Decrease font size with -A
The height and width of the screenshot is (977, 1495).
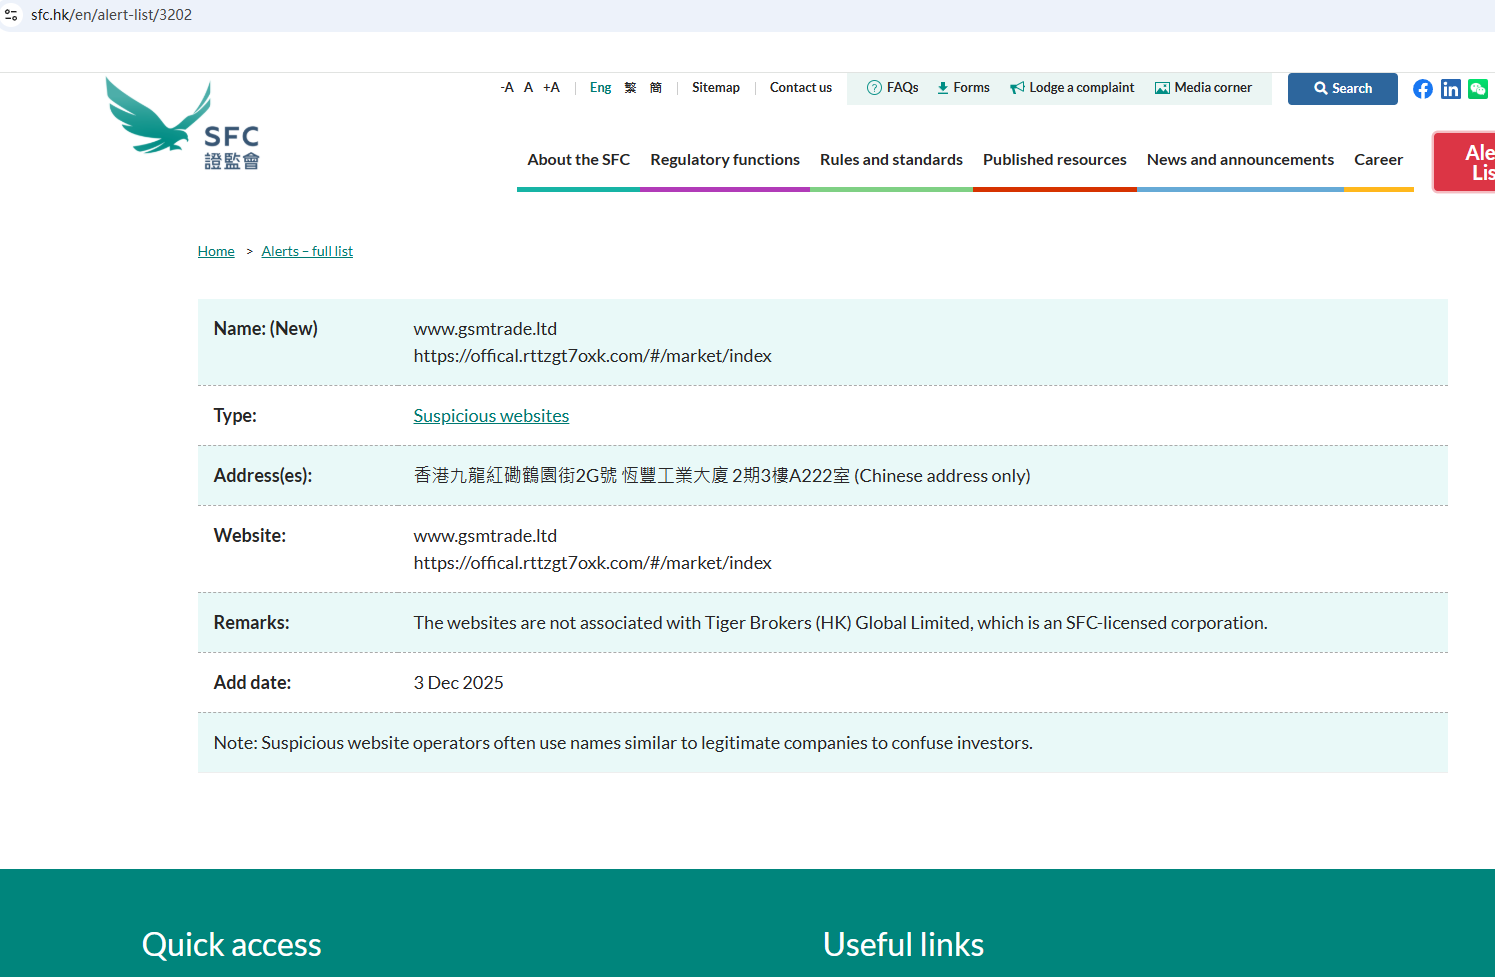click(507, 88)
